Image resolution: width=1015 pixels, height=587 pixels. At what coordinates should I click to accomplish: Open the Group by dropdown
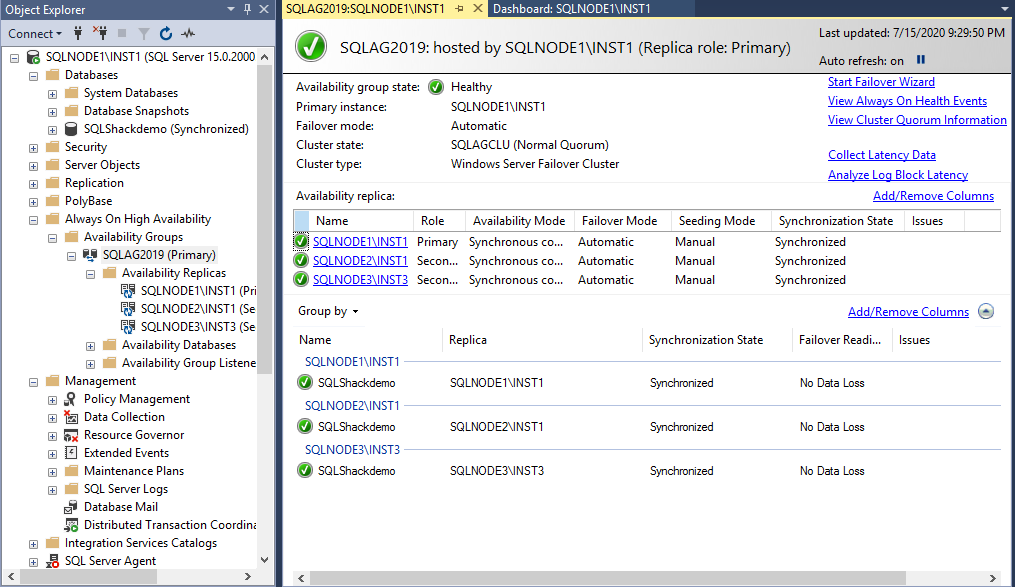[x=328, y=311]
